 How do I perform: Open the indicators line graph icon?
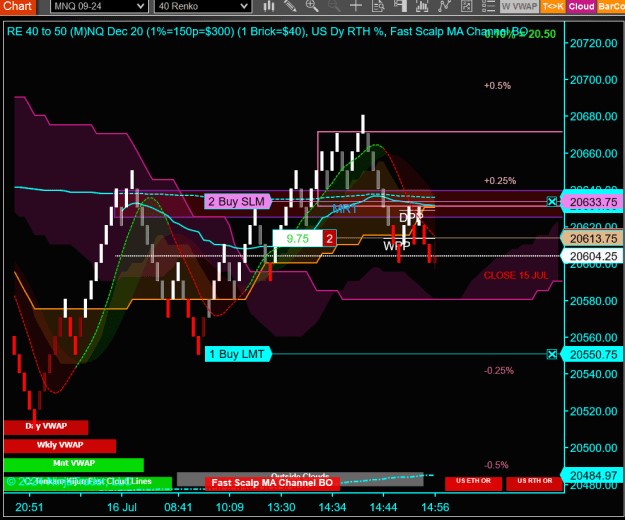click(x=444, y=6)
